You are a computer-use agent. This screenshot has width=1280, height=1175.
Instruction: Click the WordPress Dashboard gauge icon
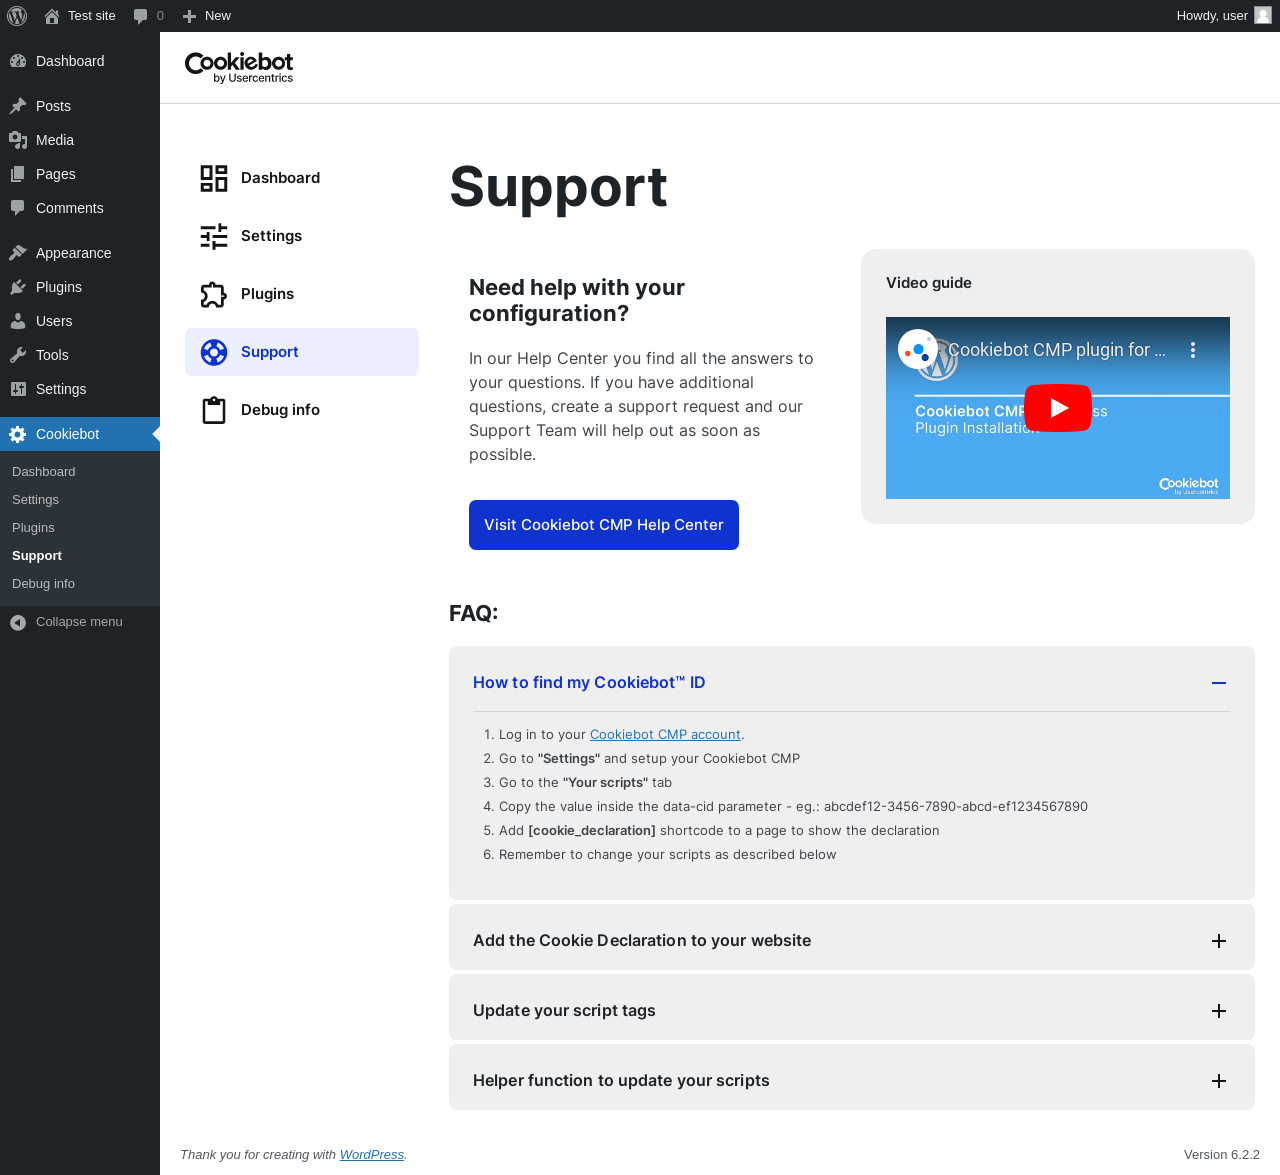18,61
